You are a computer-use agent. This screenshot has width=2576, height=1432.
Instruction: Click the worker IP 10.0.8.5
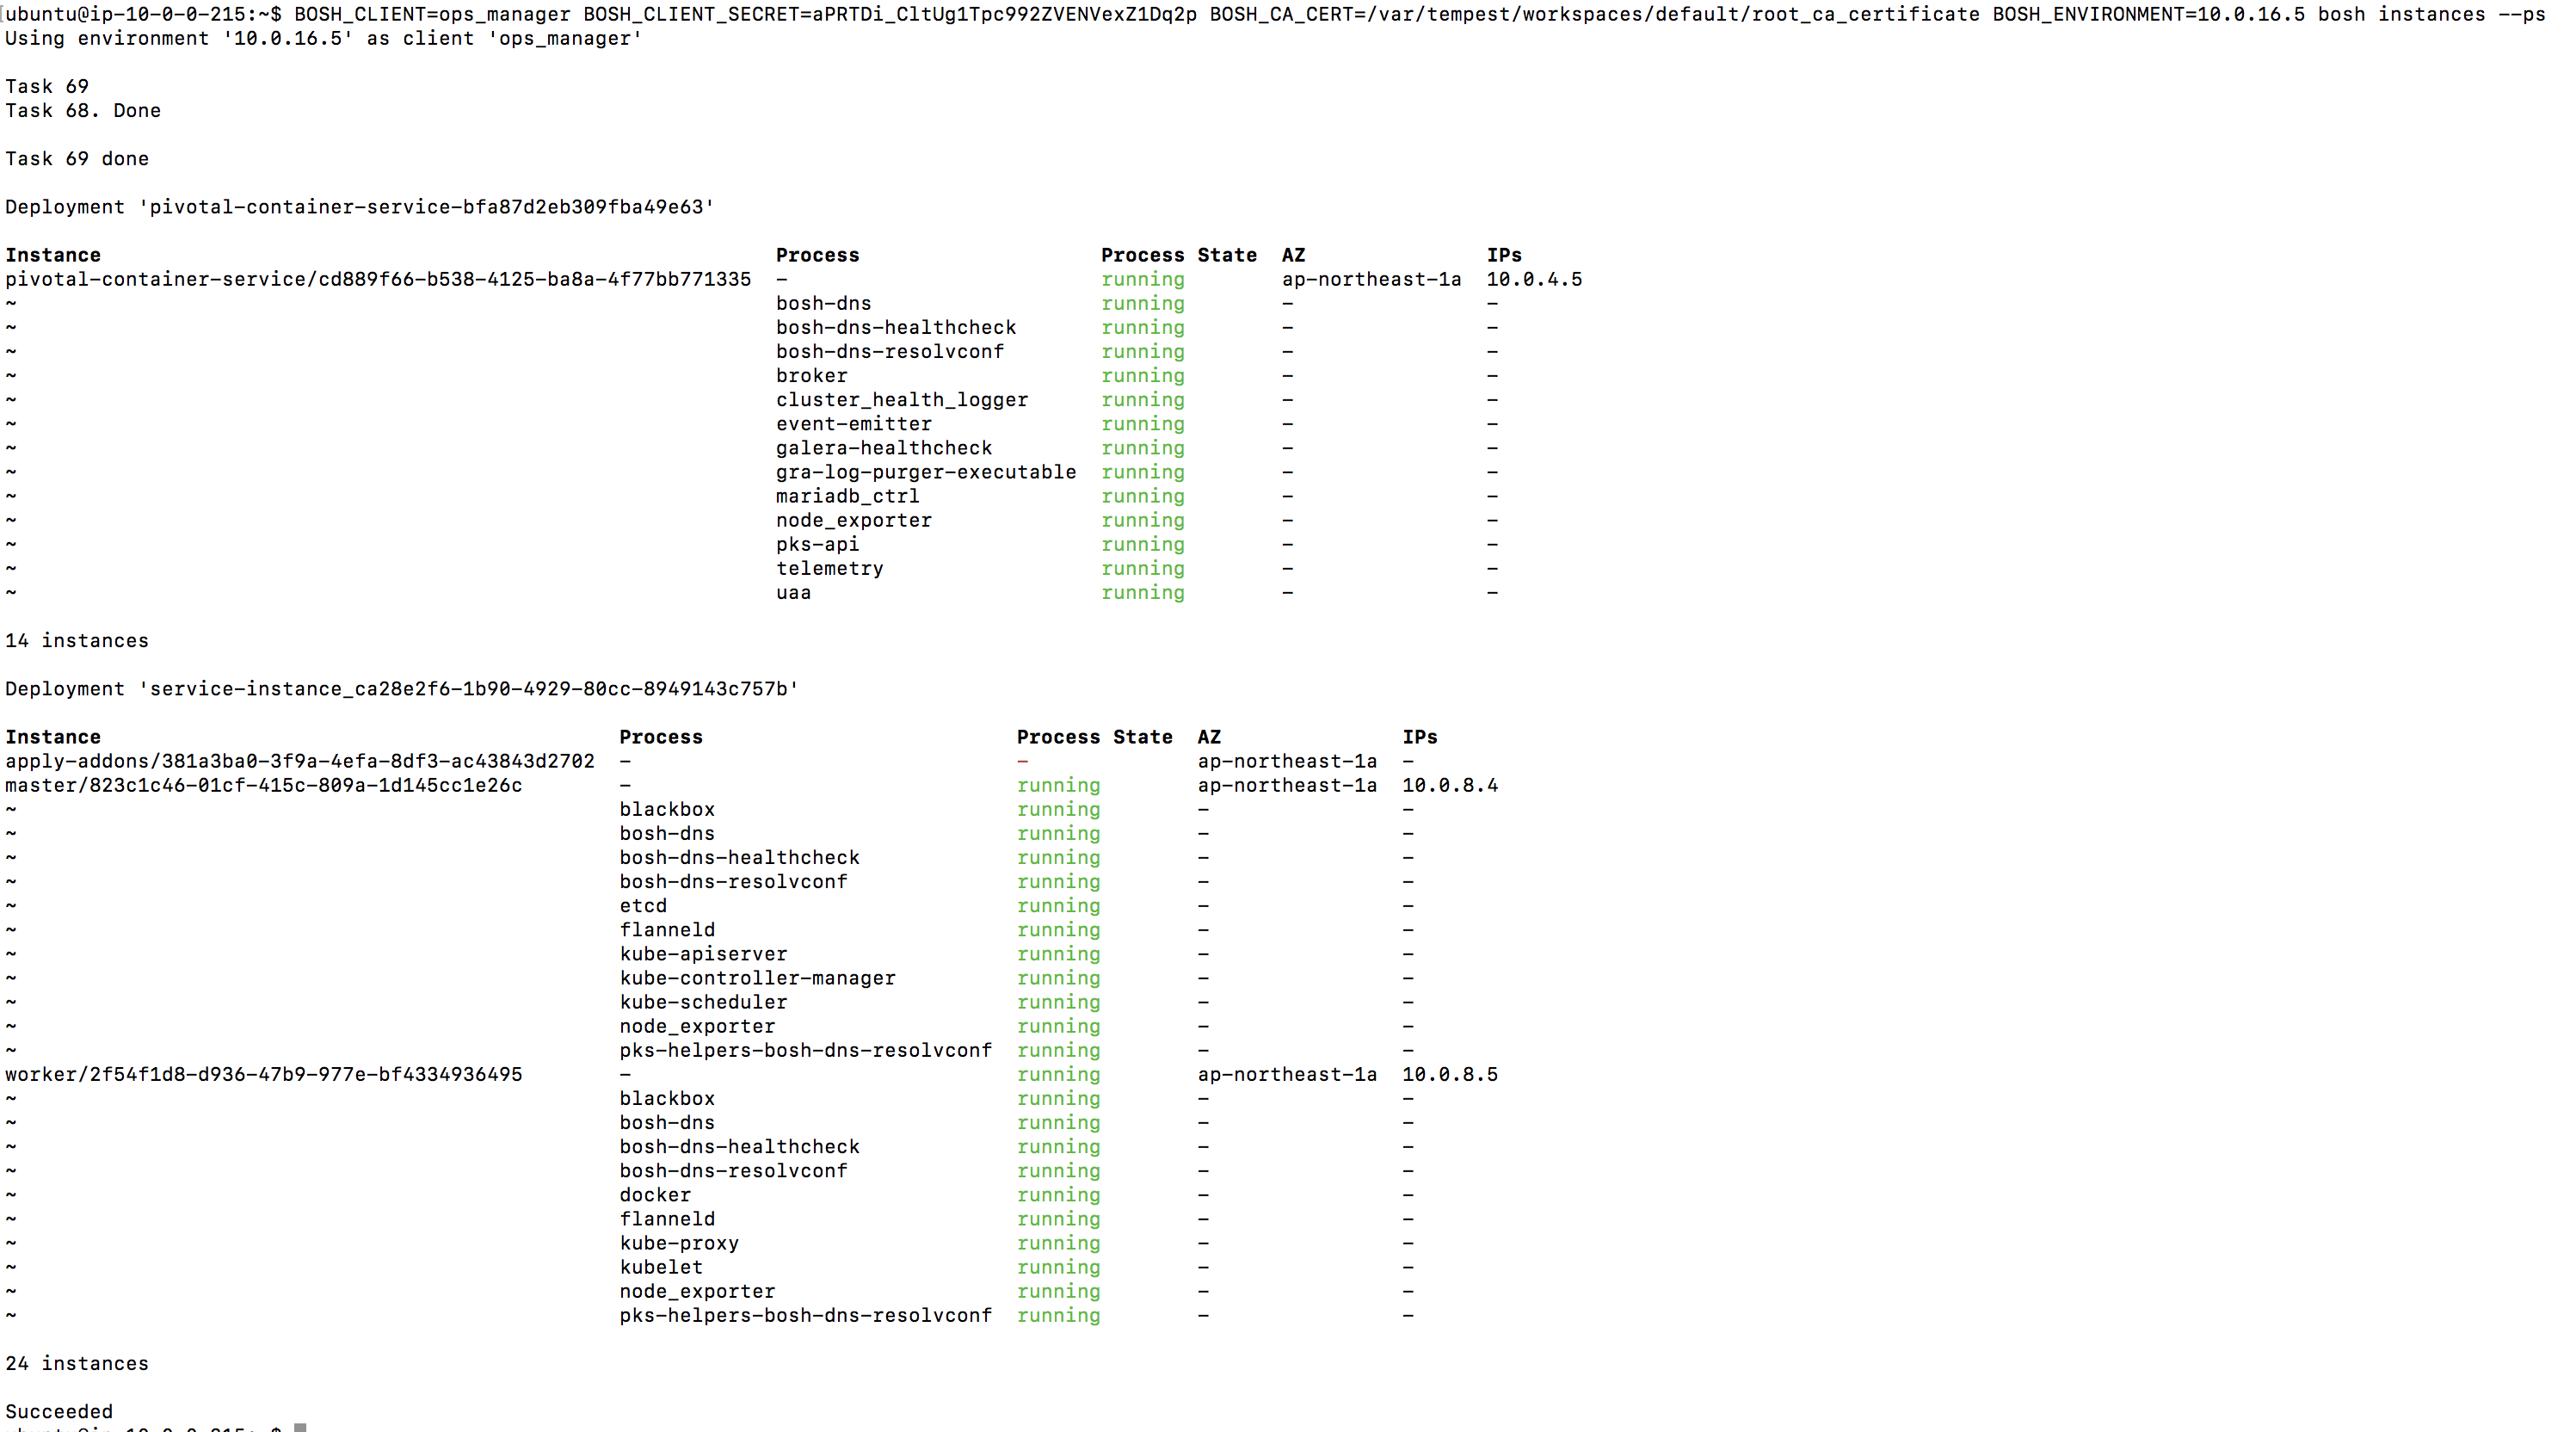[1449, 1075]
